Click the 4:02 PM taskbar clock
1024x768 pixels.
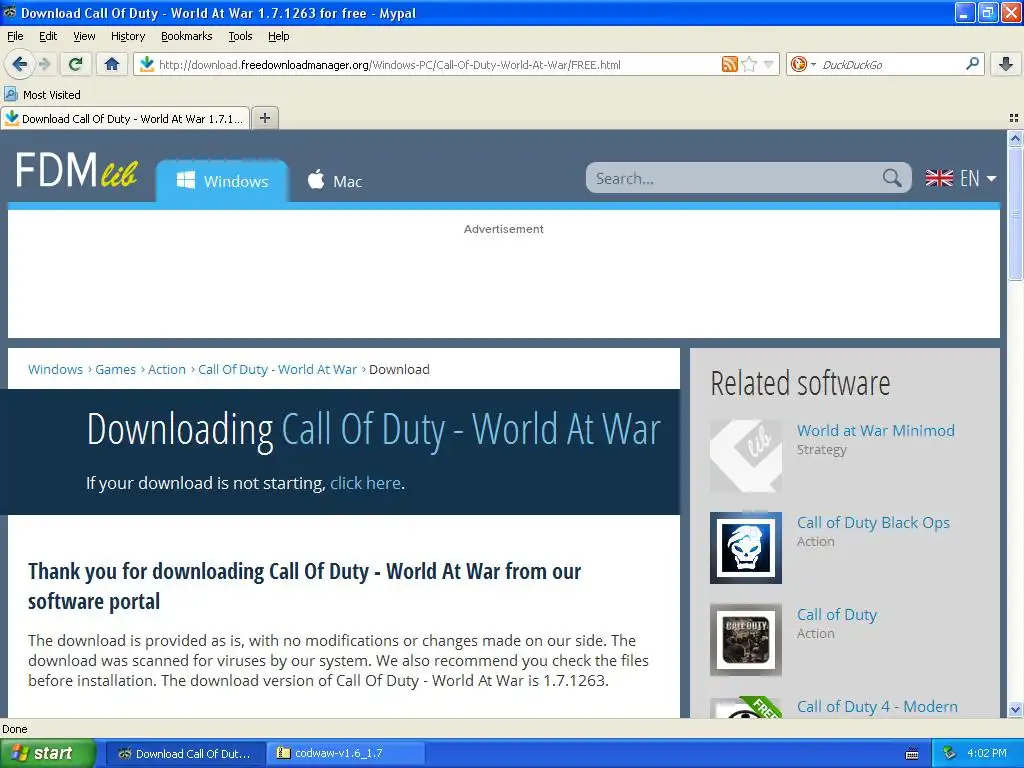987,753
